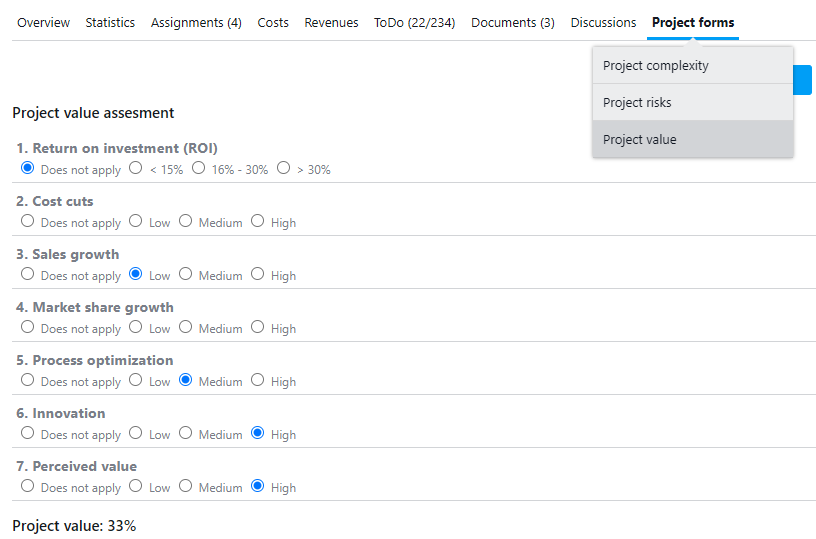Open the Overview tab
This screenshot has height=539, width=816.
(x=43, y=22)
